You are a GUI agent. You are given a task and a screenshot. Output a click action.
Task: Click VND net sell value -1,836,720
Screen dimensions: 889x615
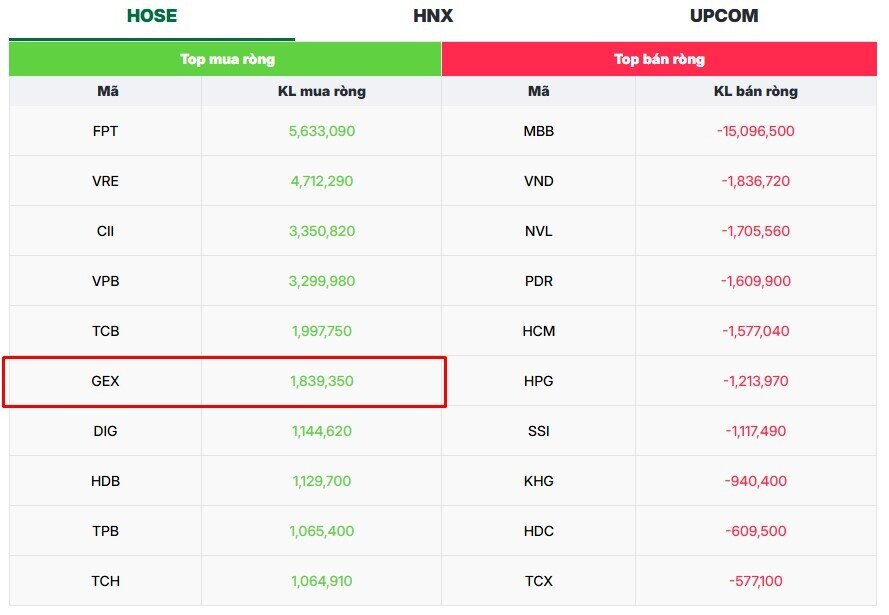coord(756,181)
